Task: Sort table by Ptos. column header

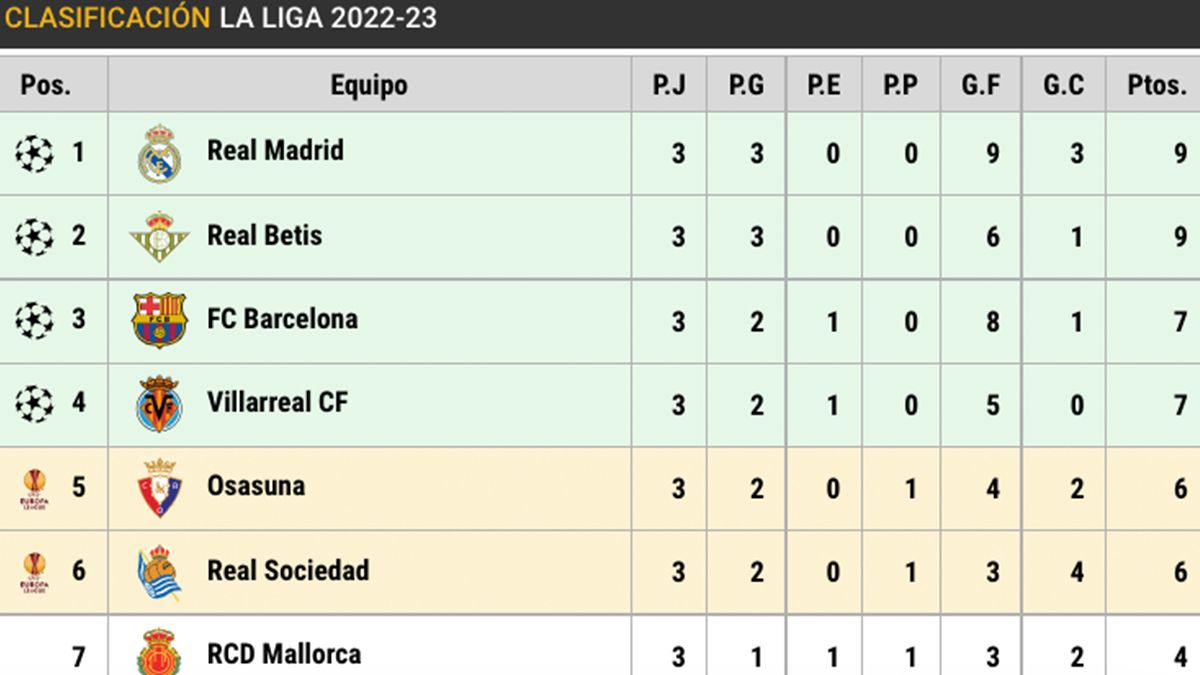Action: click(1157, 85)
